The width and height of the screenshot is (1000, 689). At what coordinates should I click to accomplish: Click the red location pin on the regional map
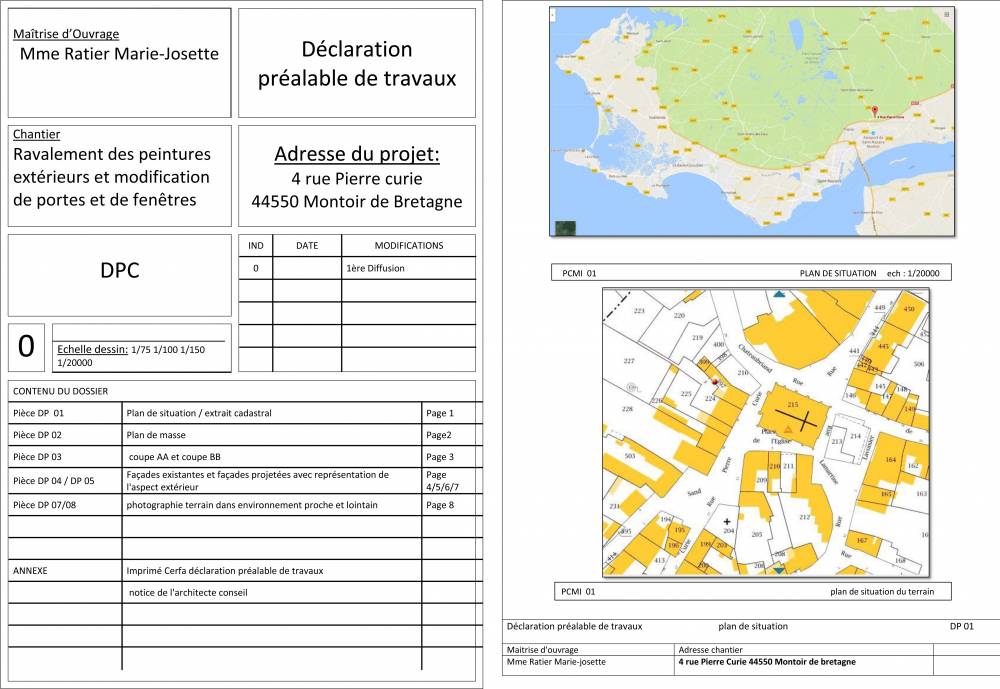point(874,111)
